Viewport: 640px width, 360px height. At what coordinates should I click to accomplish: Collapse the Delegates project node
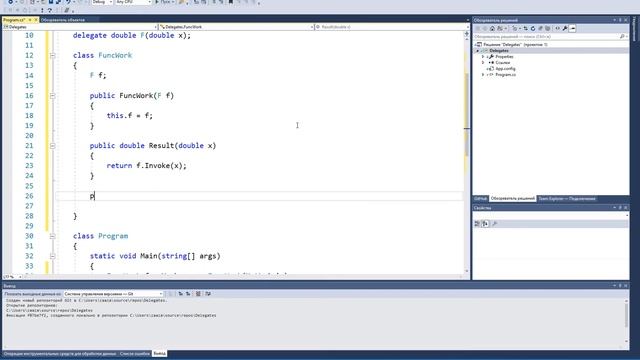point(478,51)
